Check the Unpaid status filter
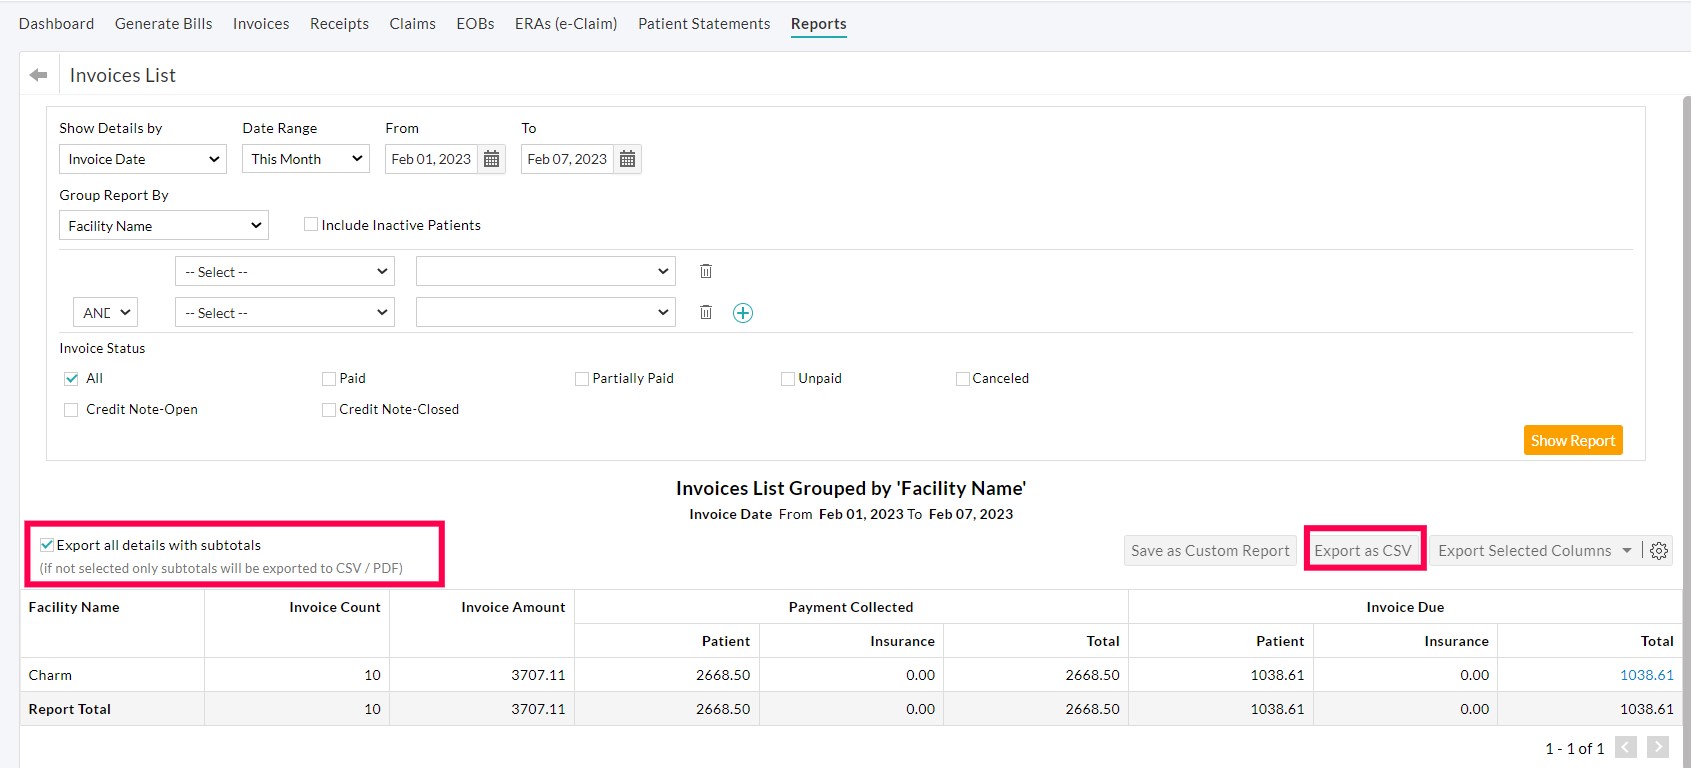Screen dimensions: 1691x768 point(788,379)
